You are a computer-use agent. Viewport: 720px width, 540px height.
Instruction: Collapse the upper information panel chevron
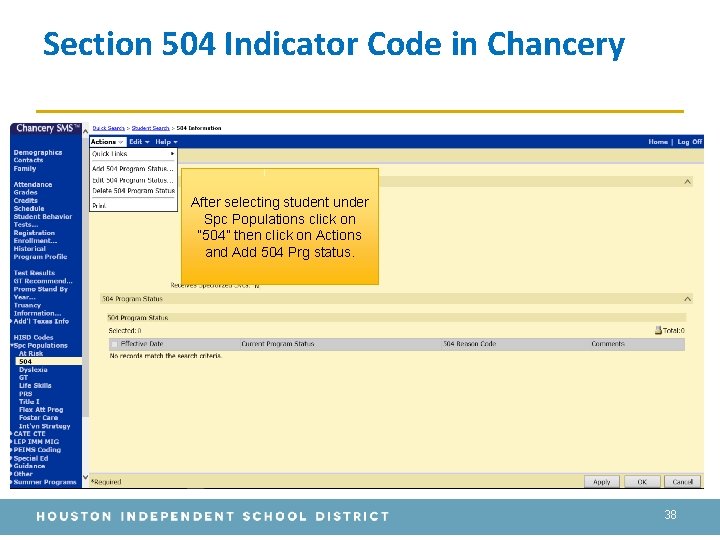point(687,182)
